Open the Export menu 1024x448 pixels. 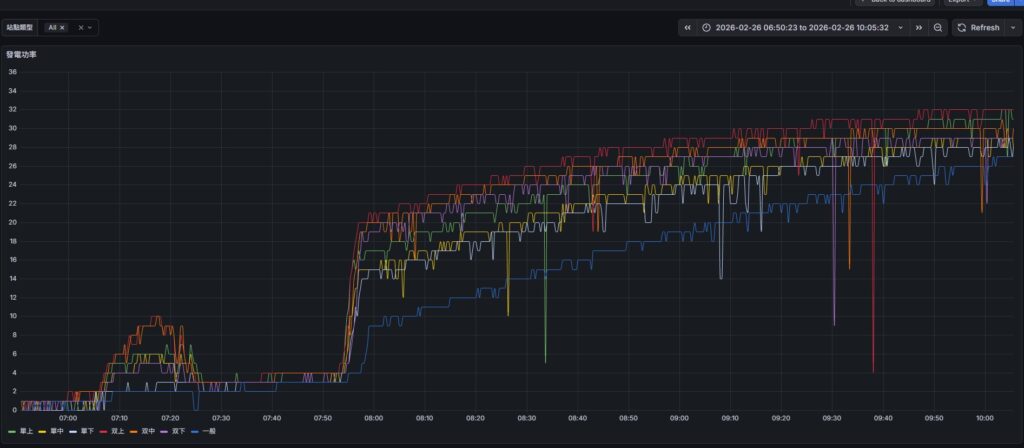(962, 2)
